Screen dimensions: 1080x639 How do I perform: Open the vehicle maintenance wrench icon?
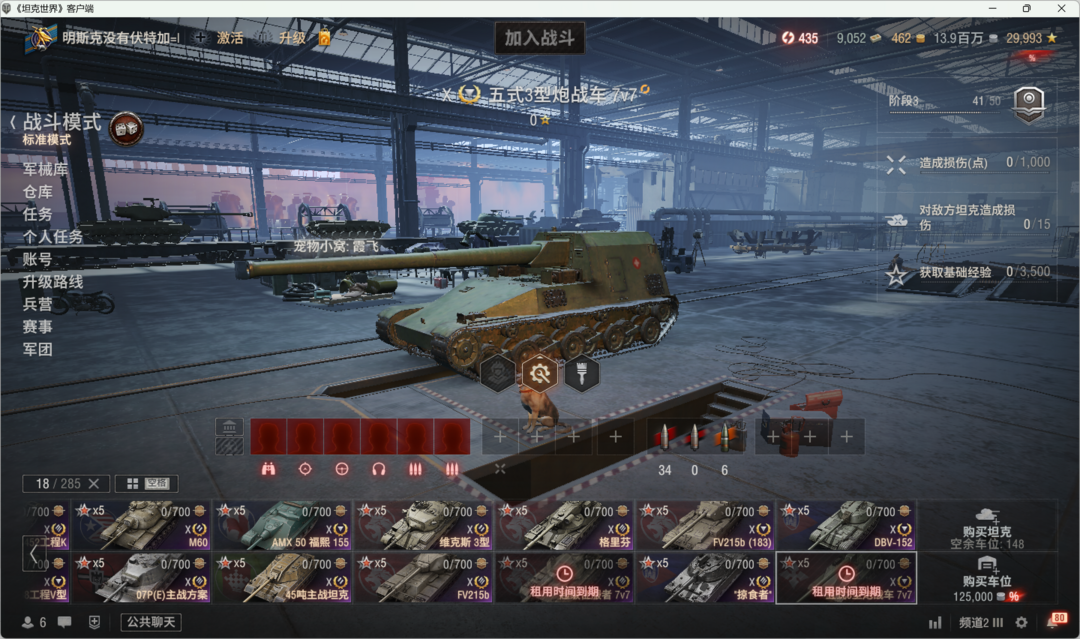click(x=540, y=374)
